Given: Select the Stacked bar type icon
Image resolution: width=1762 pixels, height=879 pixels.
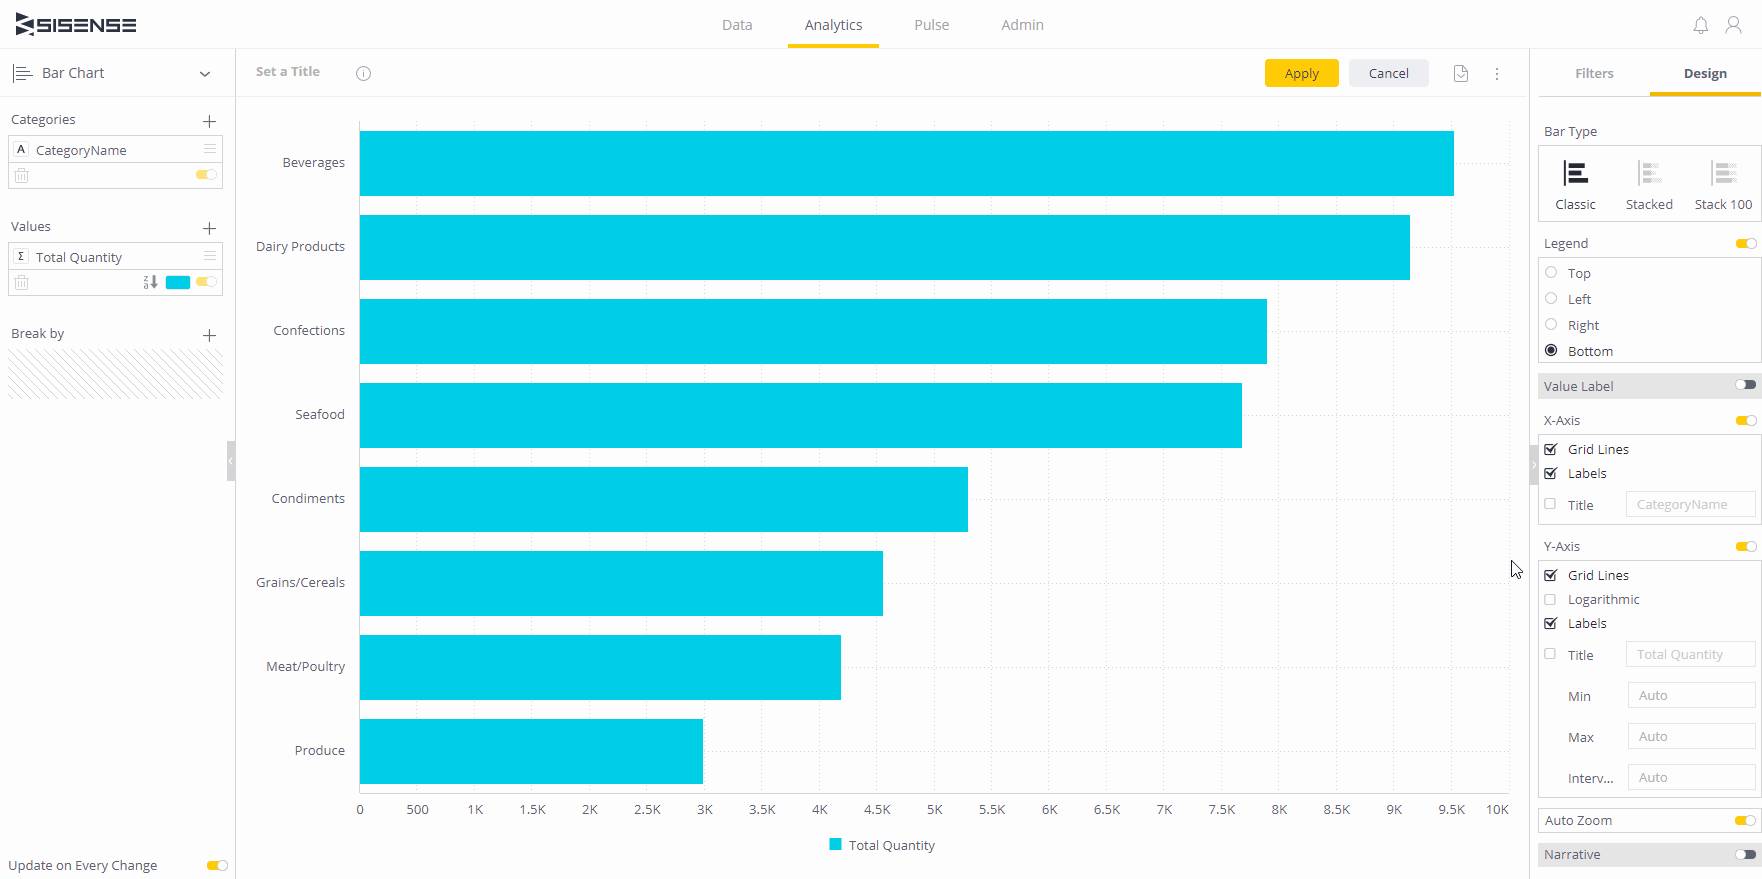Looking at the screenshot, I should [1649, 174].
